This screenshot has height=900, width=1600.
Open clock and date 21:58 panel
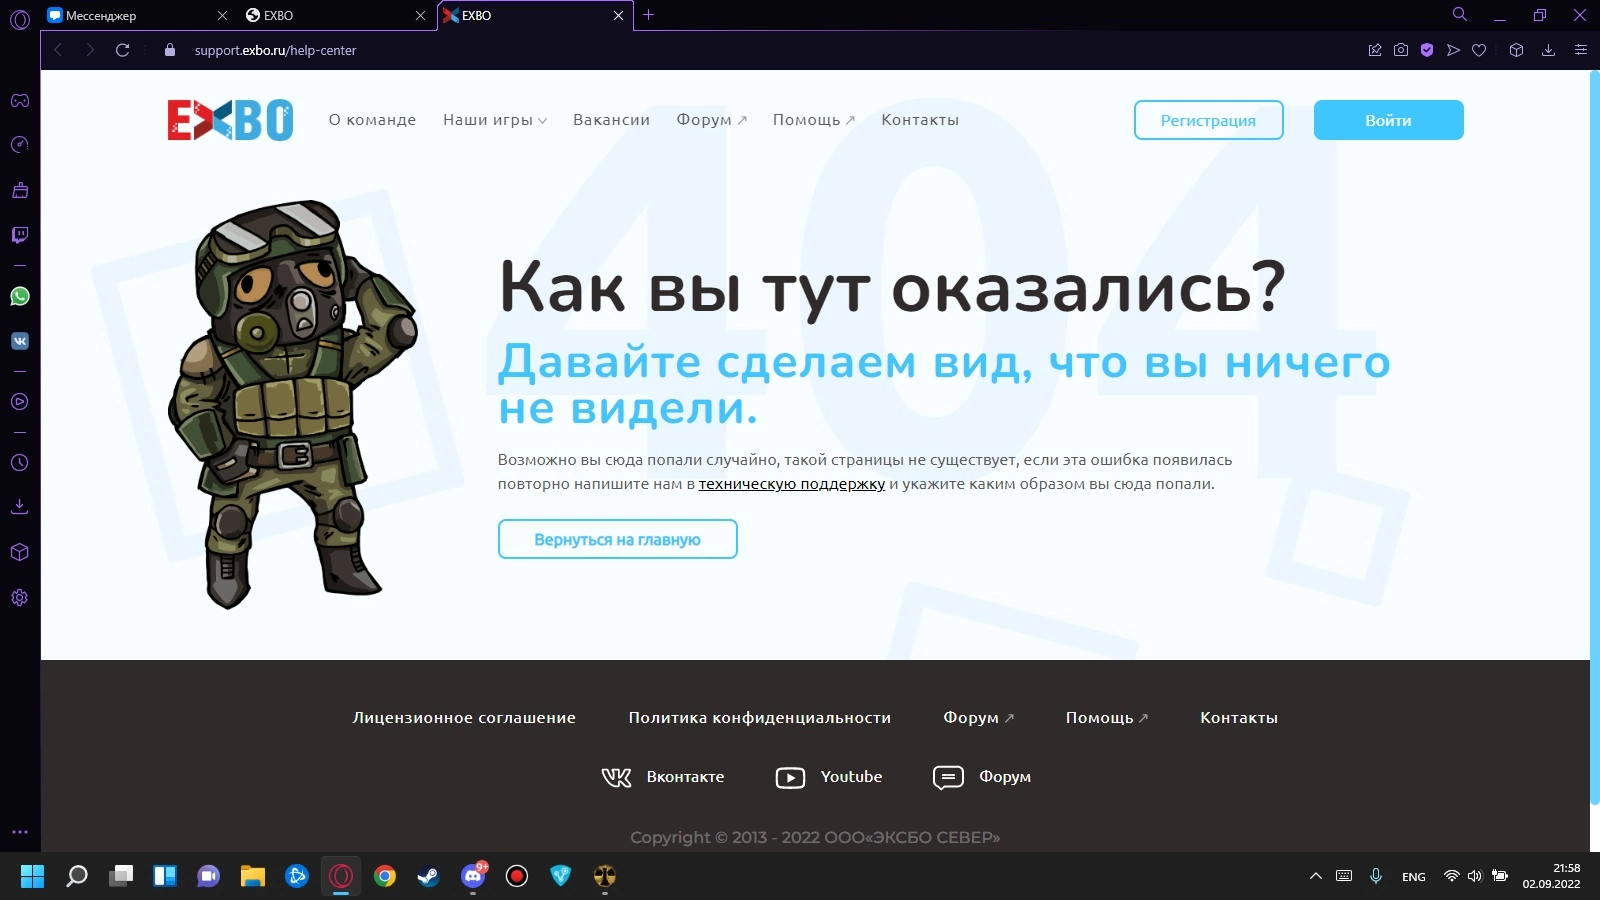click(1552, 876)
